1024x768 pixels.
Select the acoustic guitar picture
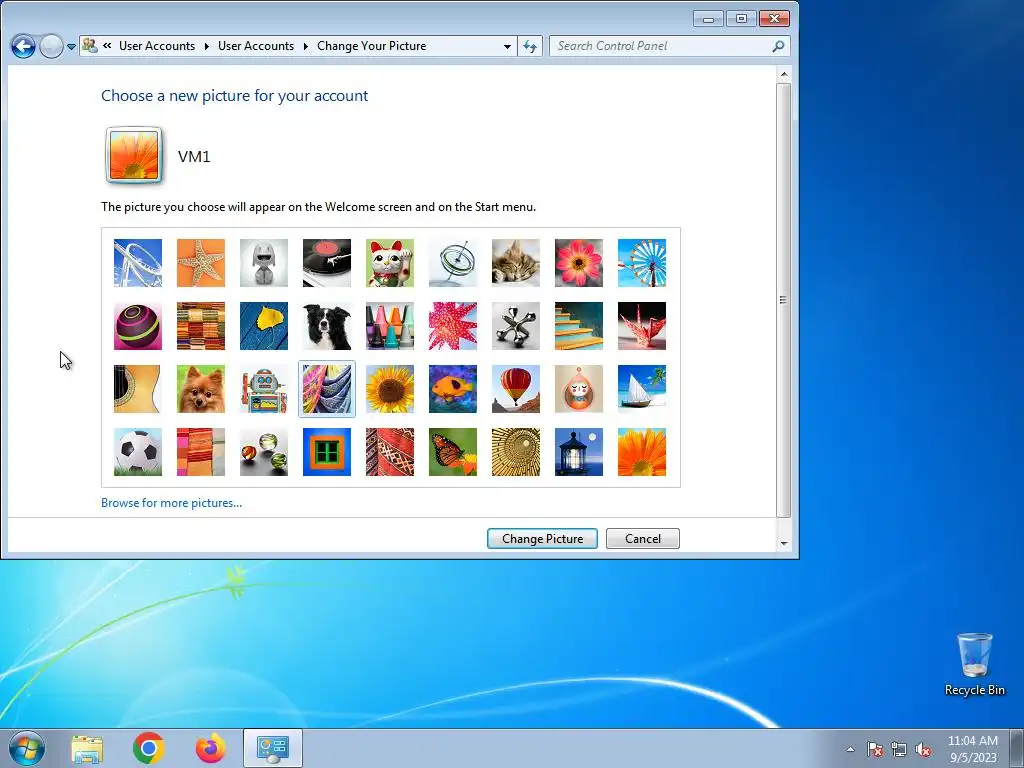click(x=138, y=389)
